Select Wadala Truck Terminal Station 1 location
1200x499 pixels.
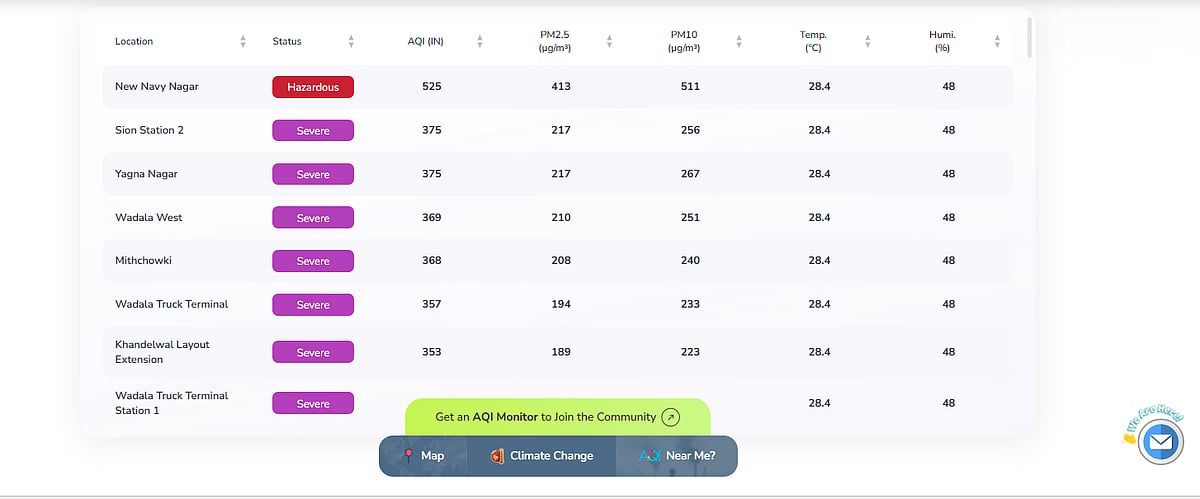[172, 403]
